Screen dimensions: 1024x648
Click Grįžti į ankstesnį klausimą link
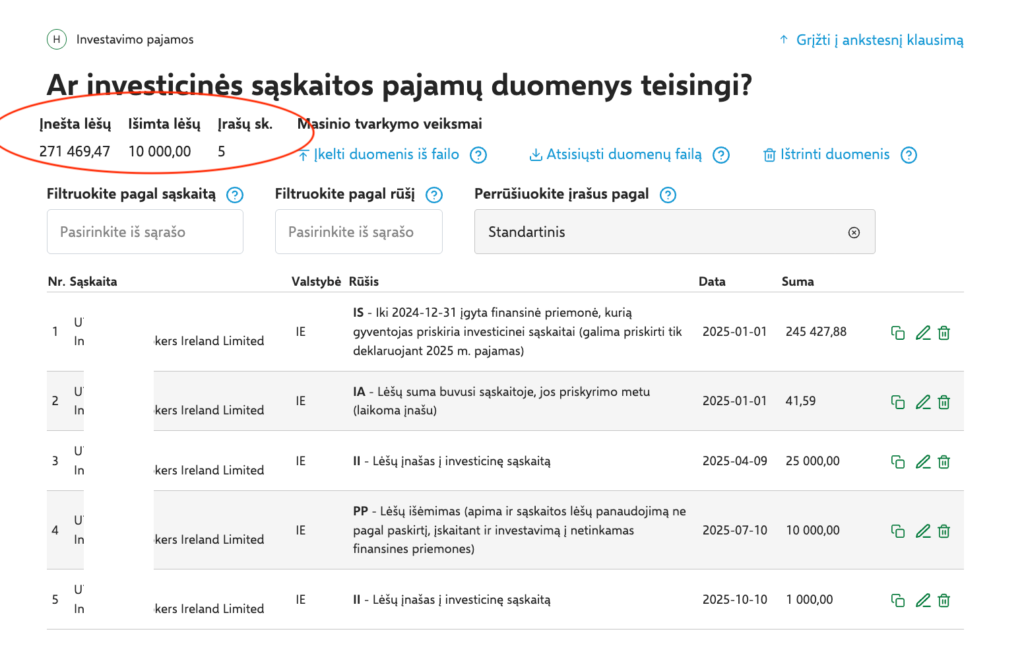[x=871, y=40]
